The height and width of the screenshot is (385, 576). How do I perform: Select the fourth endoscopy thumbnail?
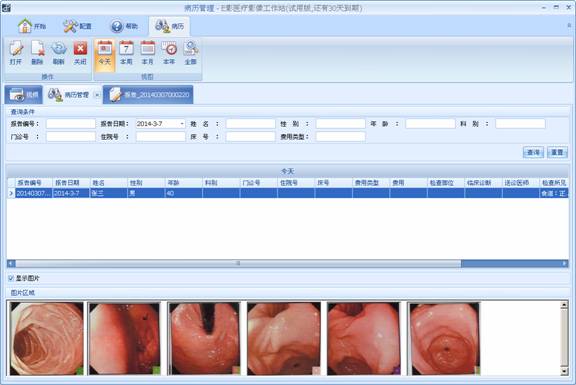(284, 338)
